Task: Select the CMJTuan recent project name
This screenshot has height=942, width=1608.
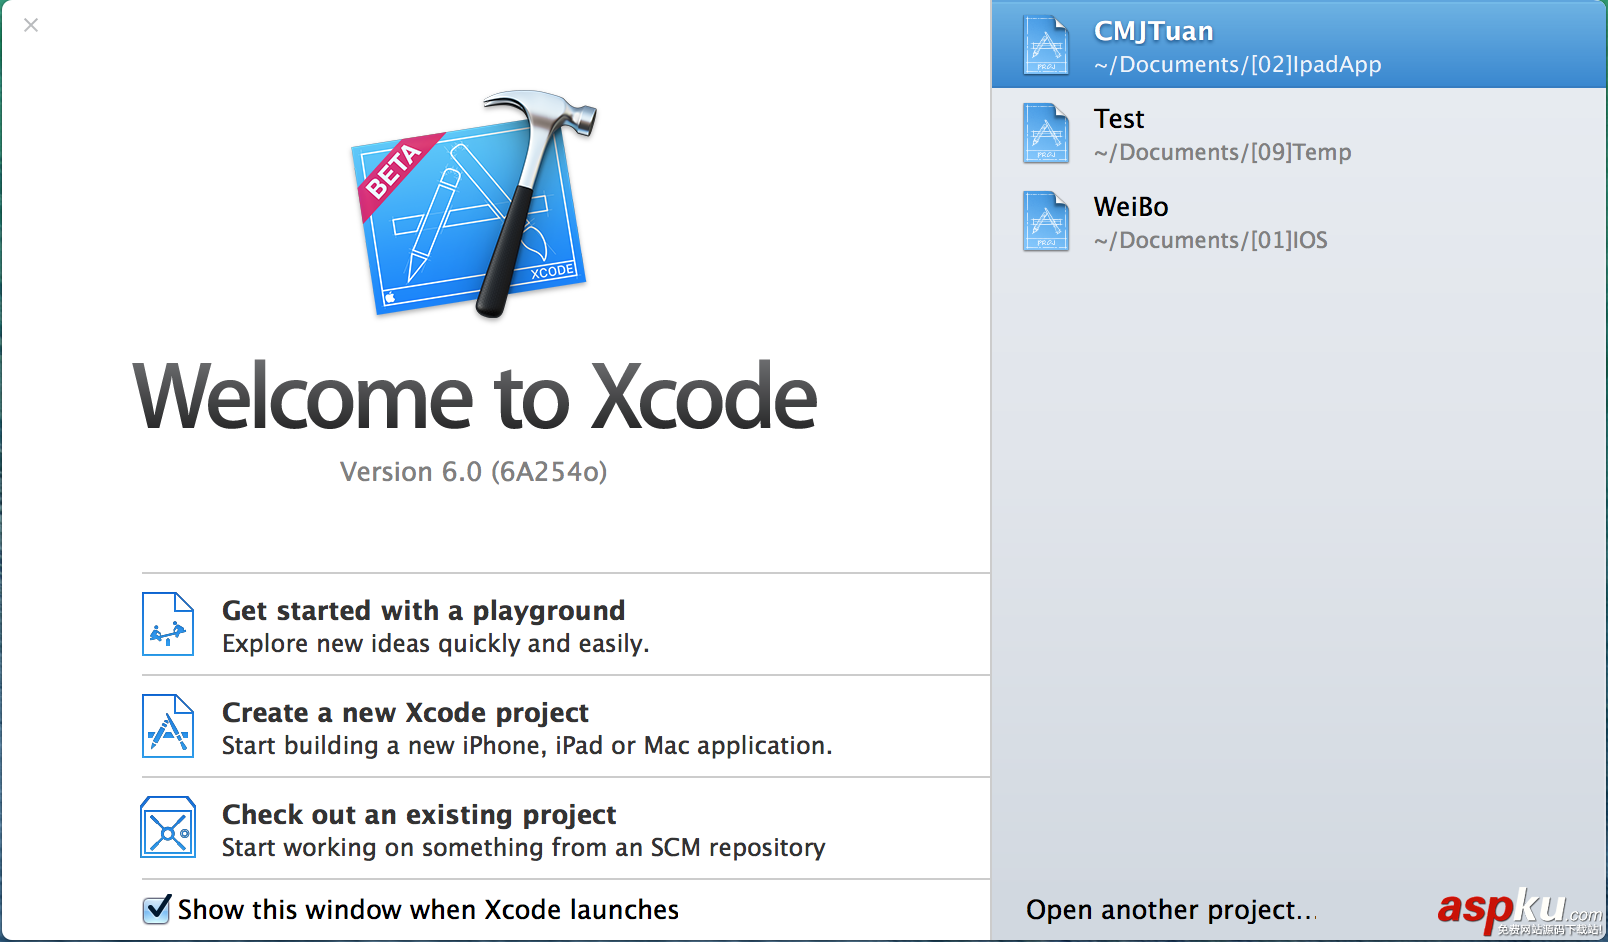Action: [1153, 31]
